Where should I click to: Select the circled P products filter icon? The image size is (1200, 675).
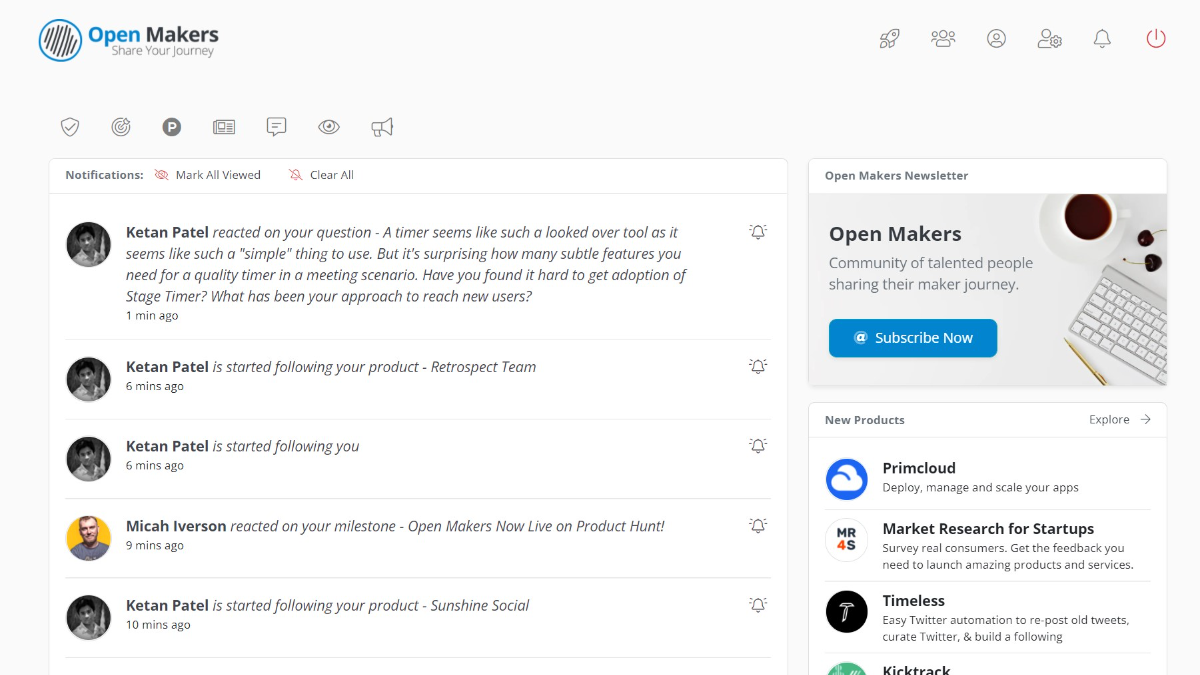point(172,127)
